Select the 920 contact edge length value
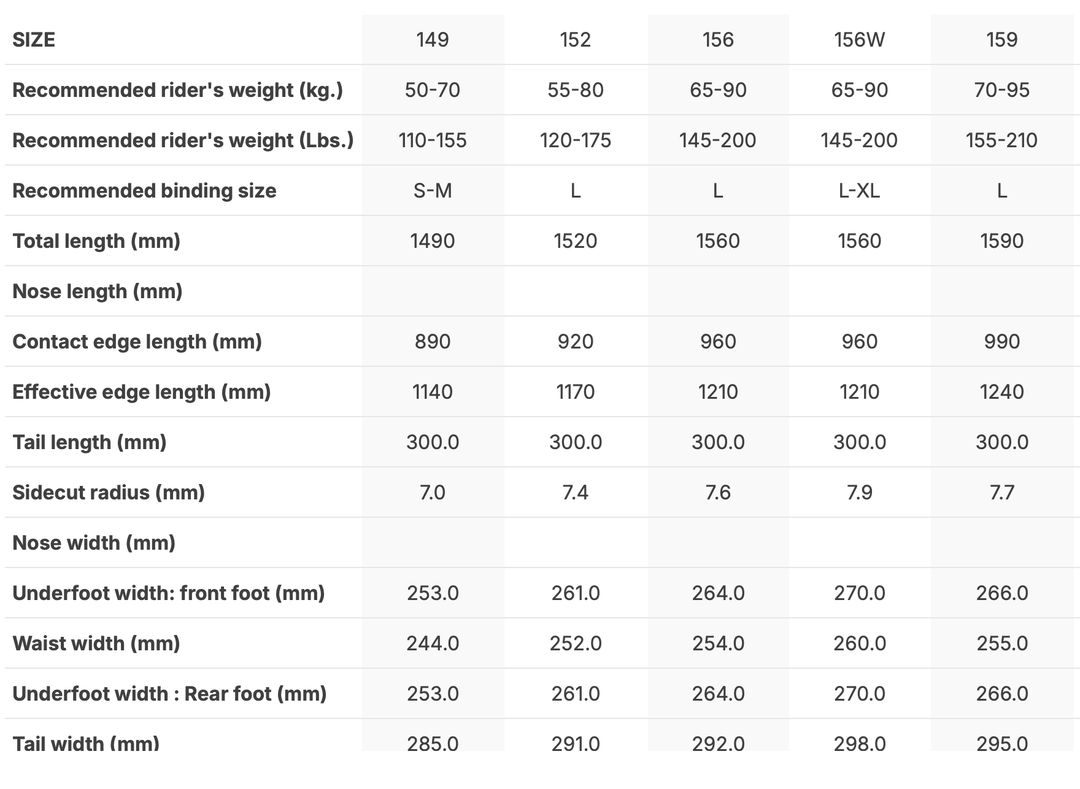 coord(575,341)
